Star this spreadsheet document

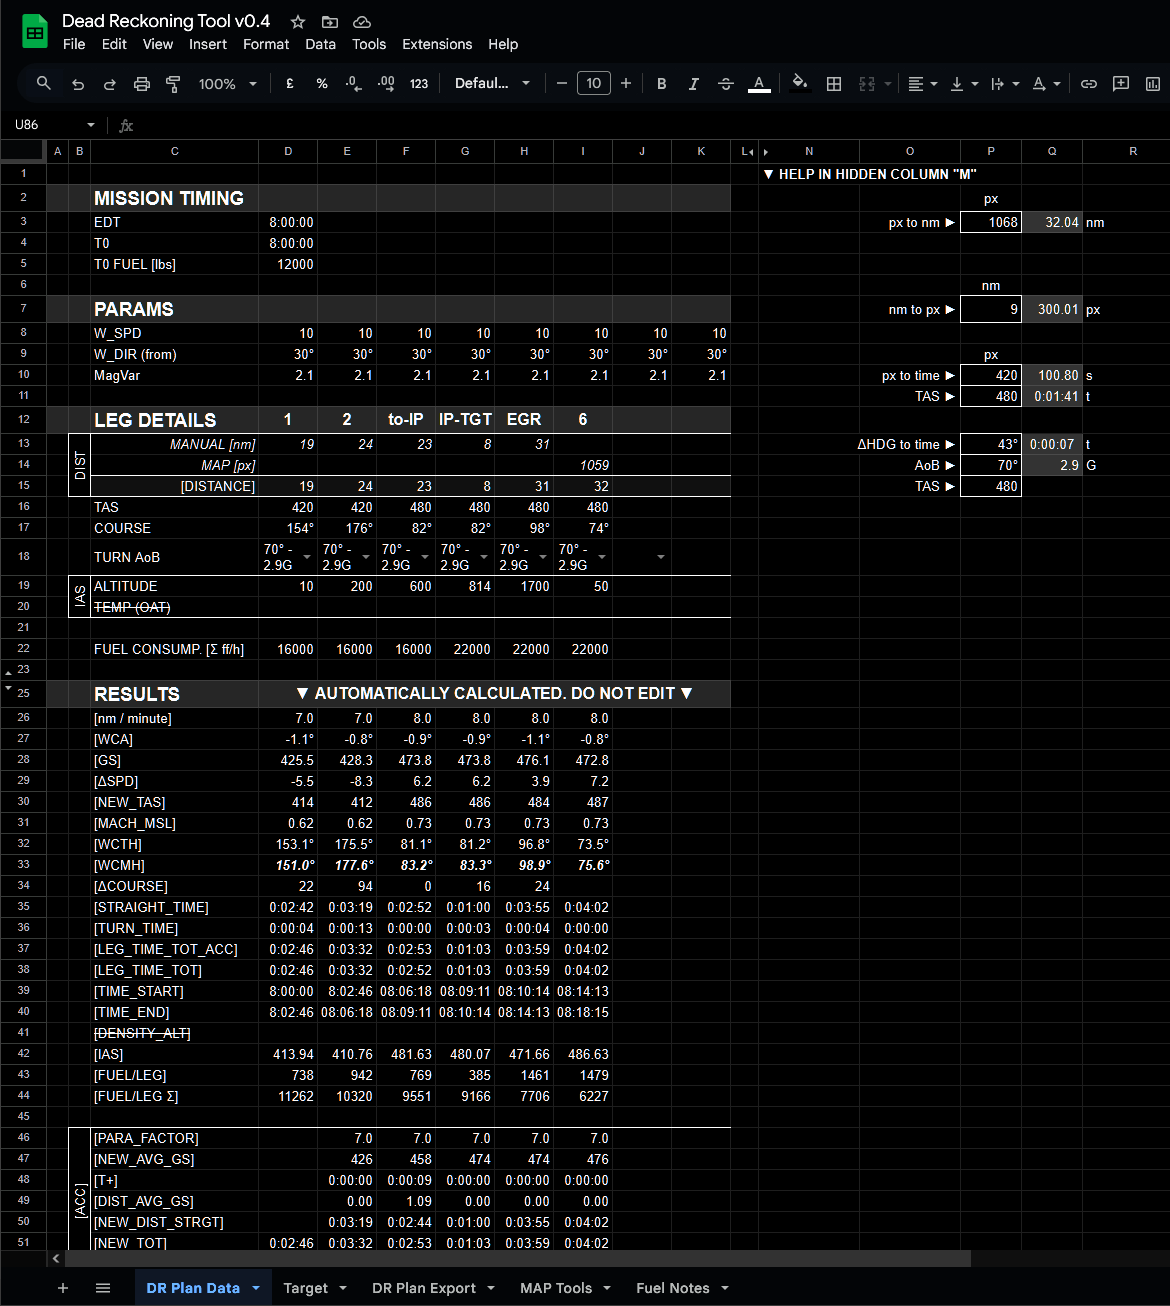tap(297, 22)
